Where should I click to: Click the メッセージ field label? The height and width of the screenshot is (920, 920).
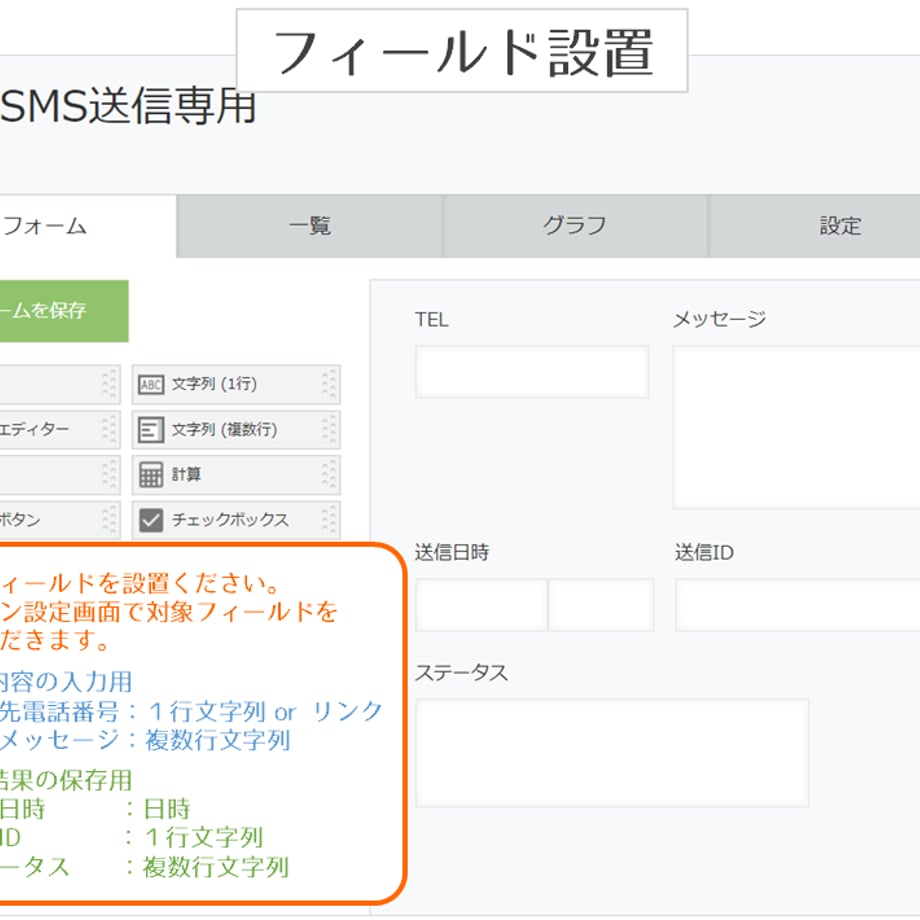click(x=720, y=320)
